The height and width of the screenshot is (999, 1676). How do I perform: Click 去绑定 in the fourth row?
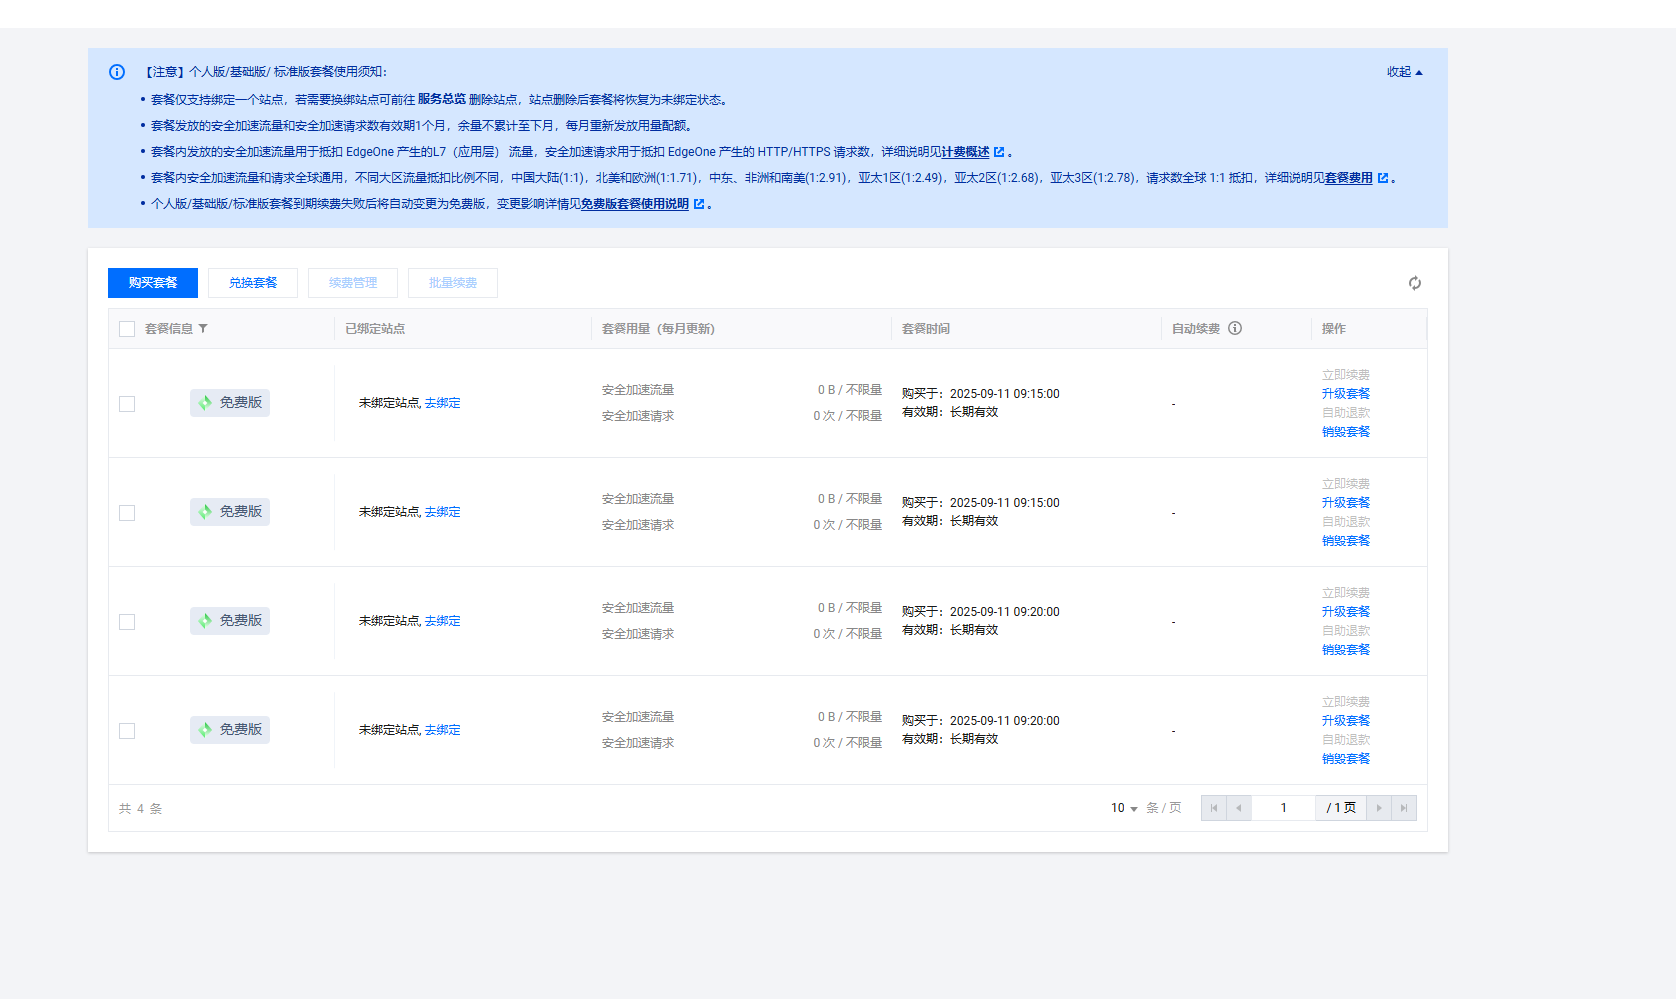click(443, 730)
